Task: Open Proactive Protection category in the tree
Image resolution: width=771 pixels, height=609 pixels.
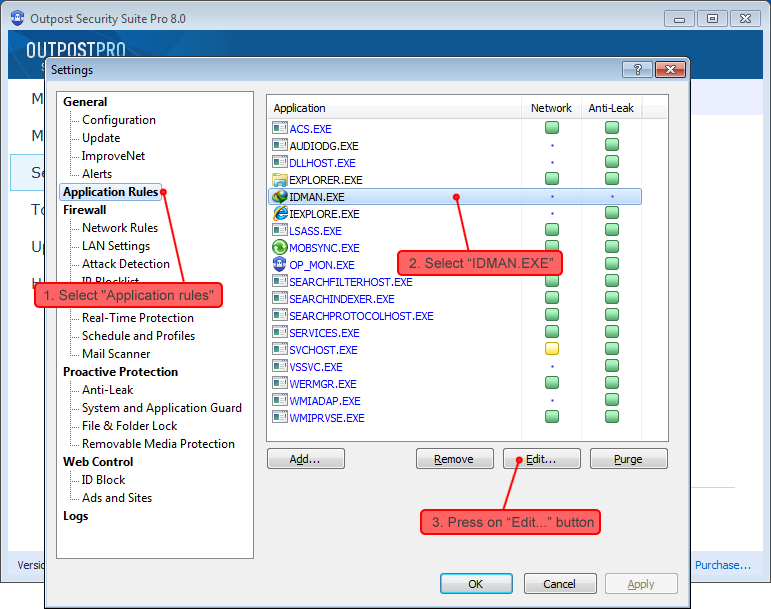Action: pyautogui.click(x=120, y=372)
